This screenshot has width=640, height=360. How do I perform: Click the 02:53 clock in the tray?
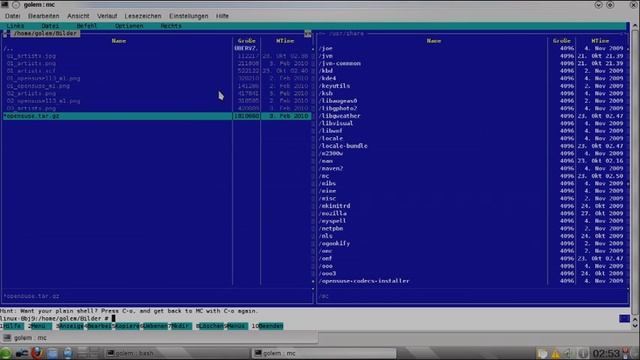pos(606,353)
